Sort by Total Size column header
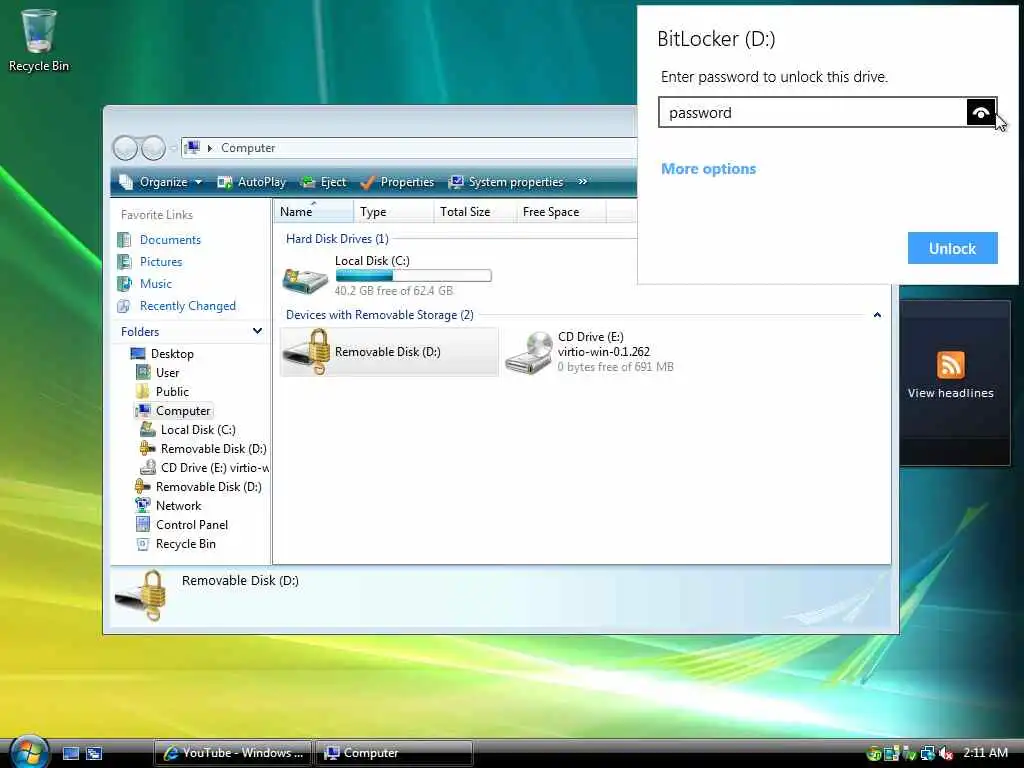Image resolution: width=1024 pixels, height=768 pixels. pos(475,212)
